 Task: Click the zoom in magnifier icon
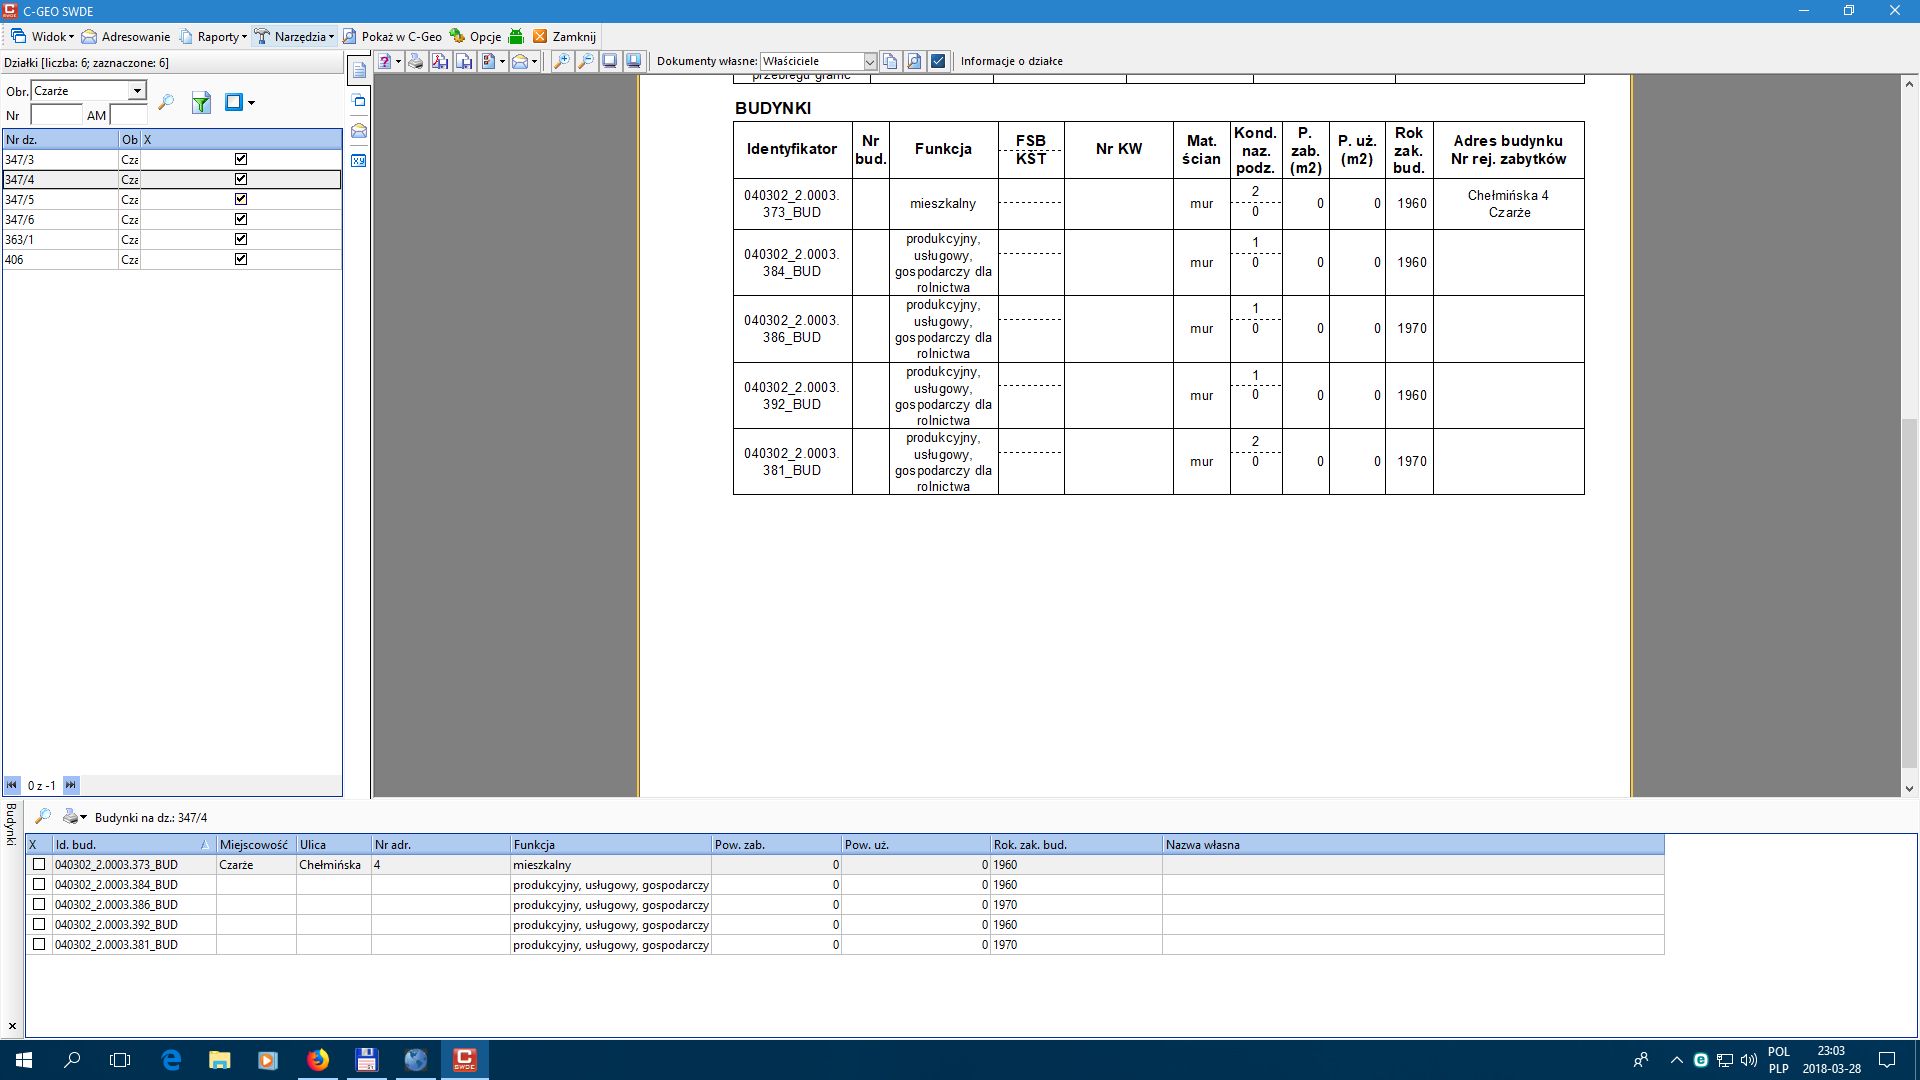coord(562,61)
